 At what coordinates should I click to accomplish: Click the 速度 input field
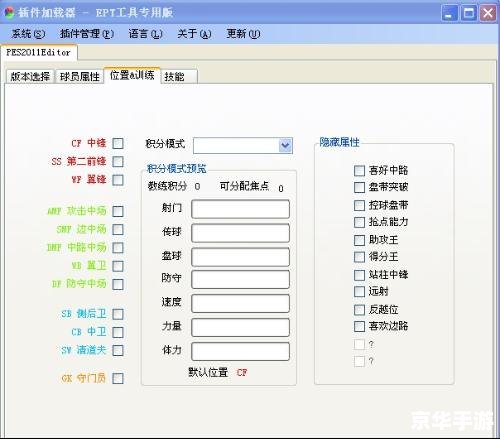pyautogui.click(x=240, y=303)
